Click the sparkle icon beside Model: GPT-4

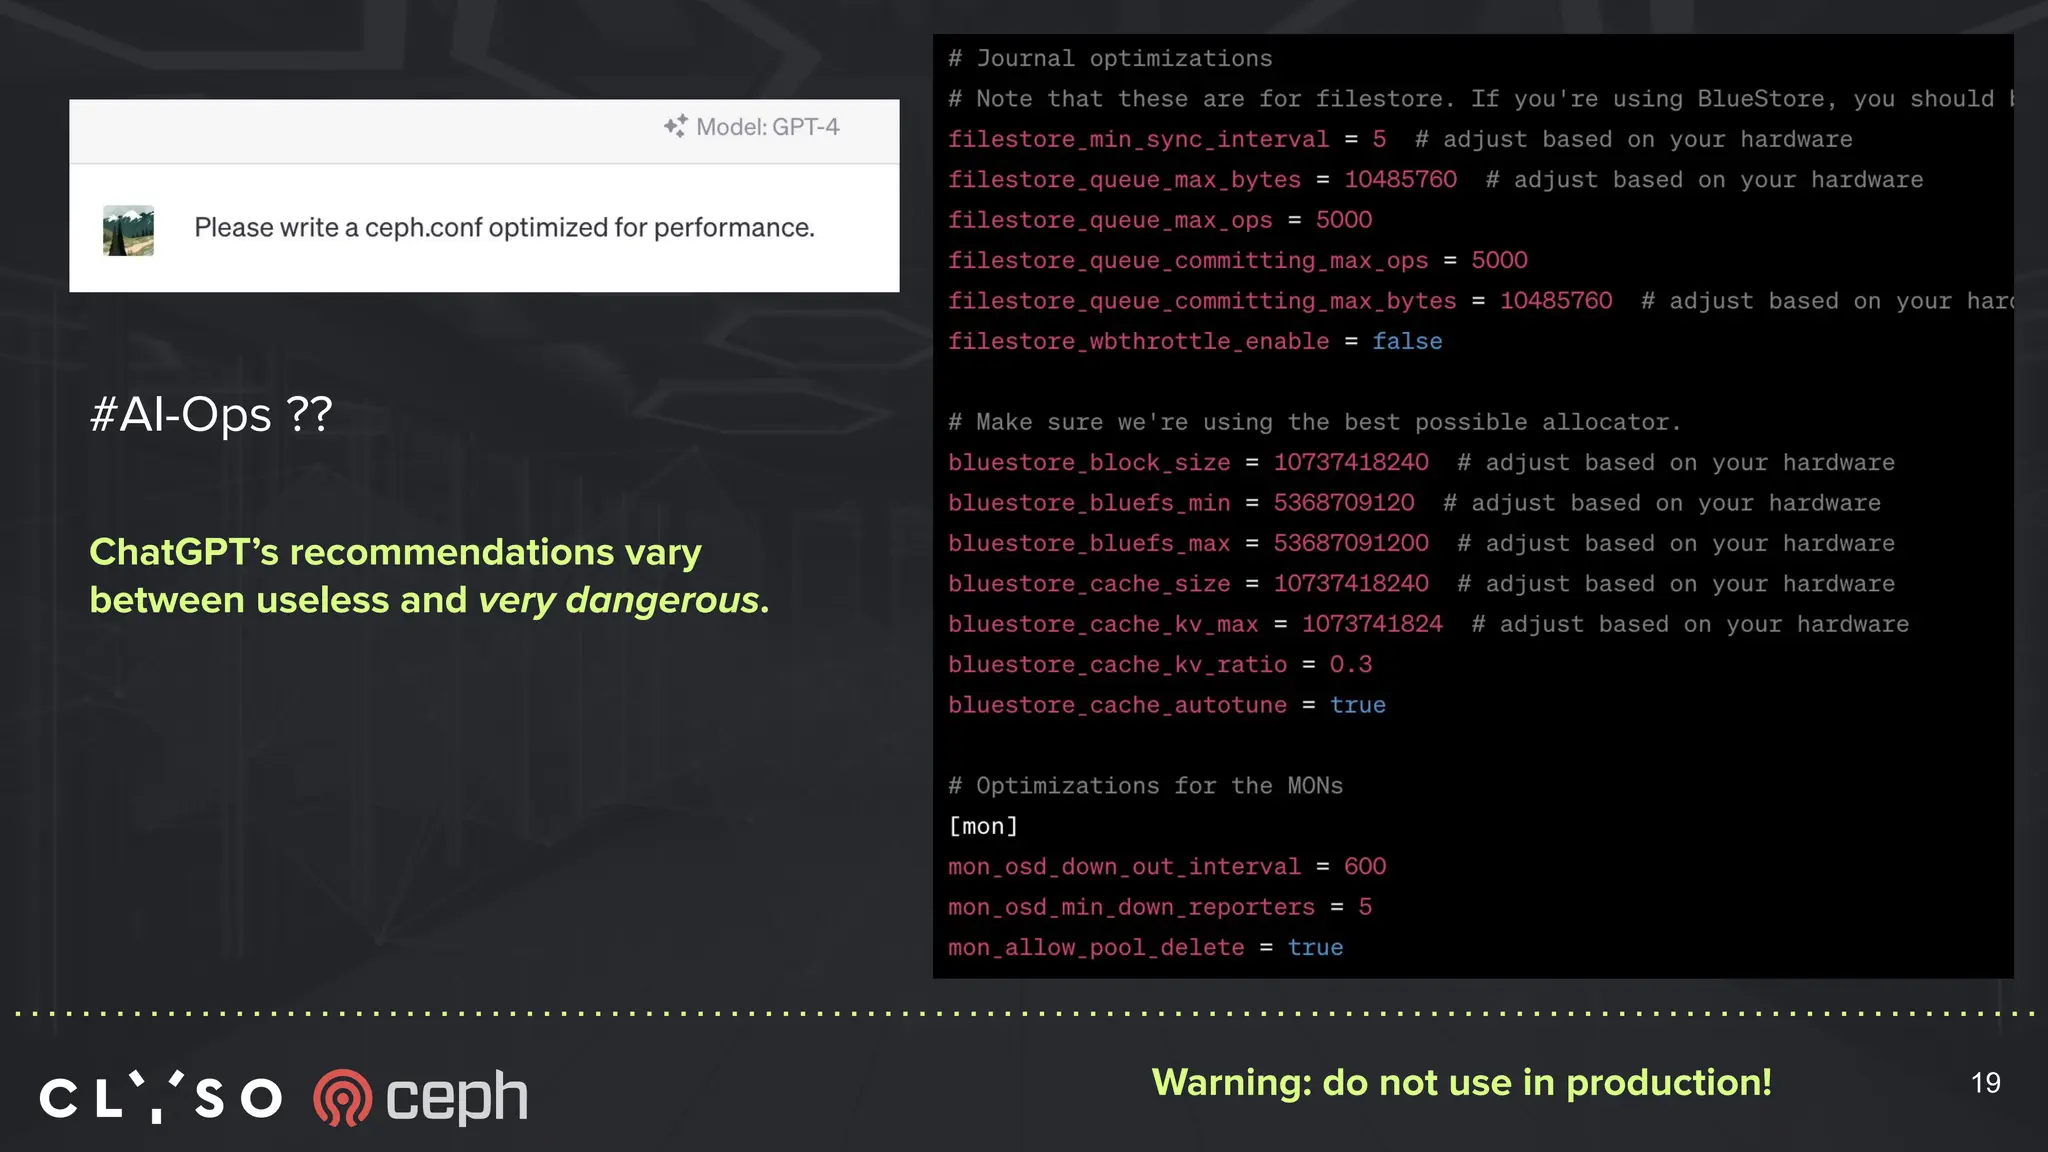point(675,126)
